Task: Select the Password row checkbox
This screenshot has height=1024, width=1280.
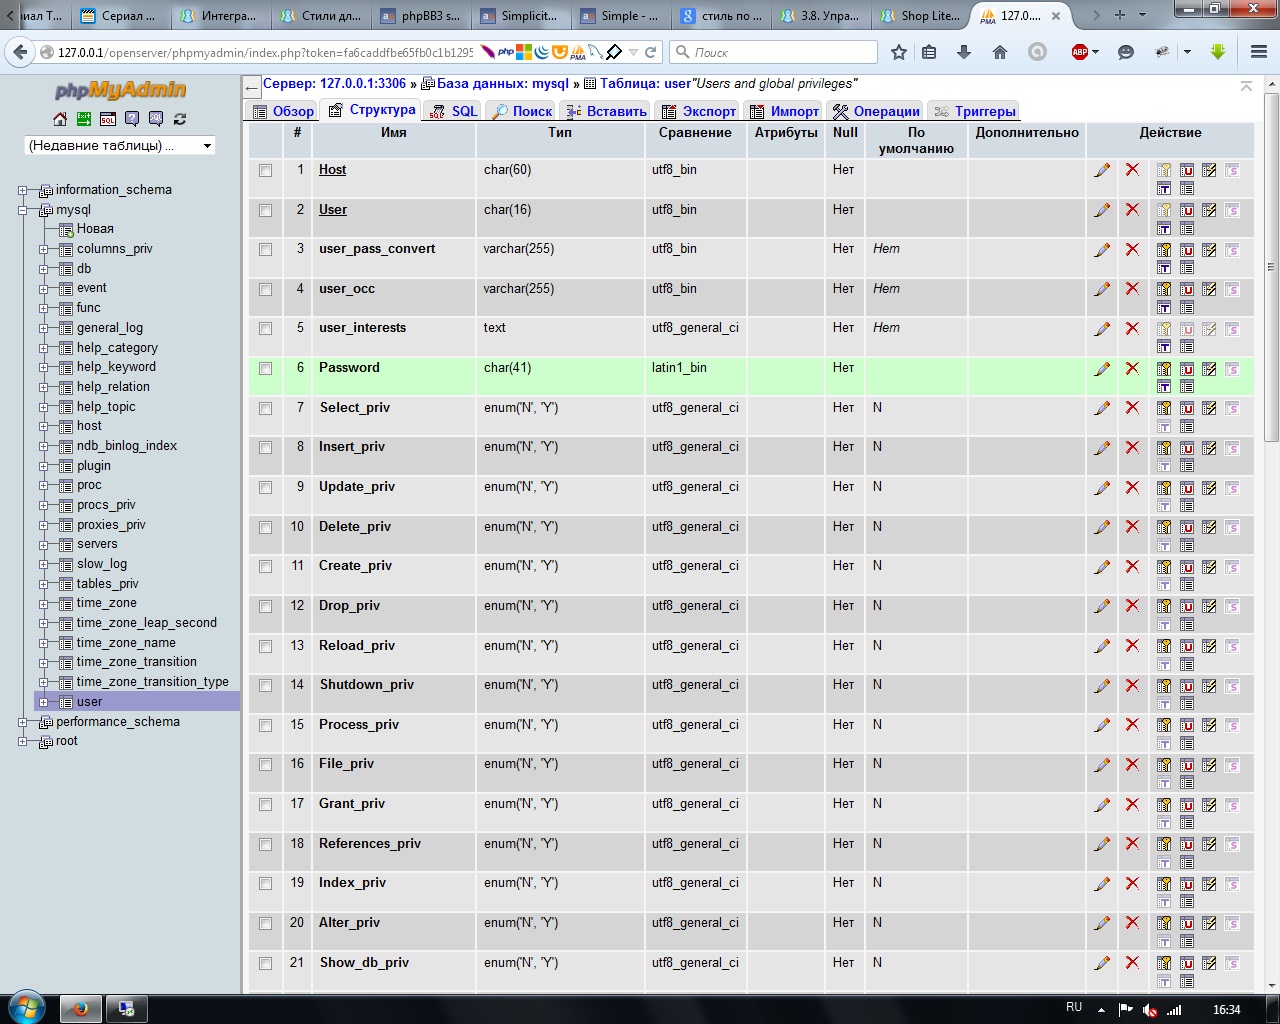Action: (265, 369)
